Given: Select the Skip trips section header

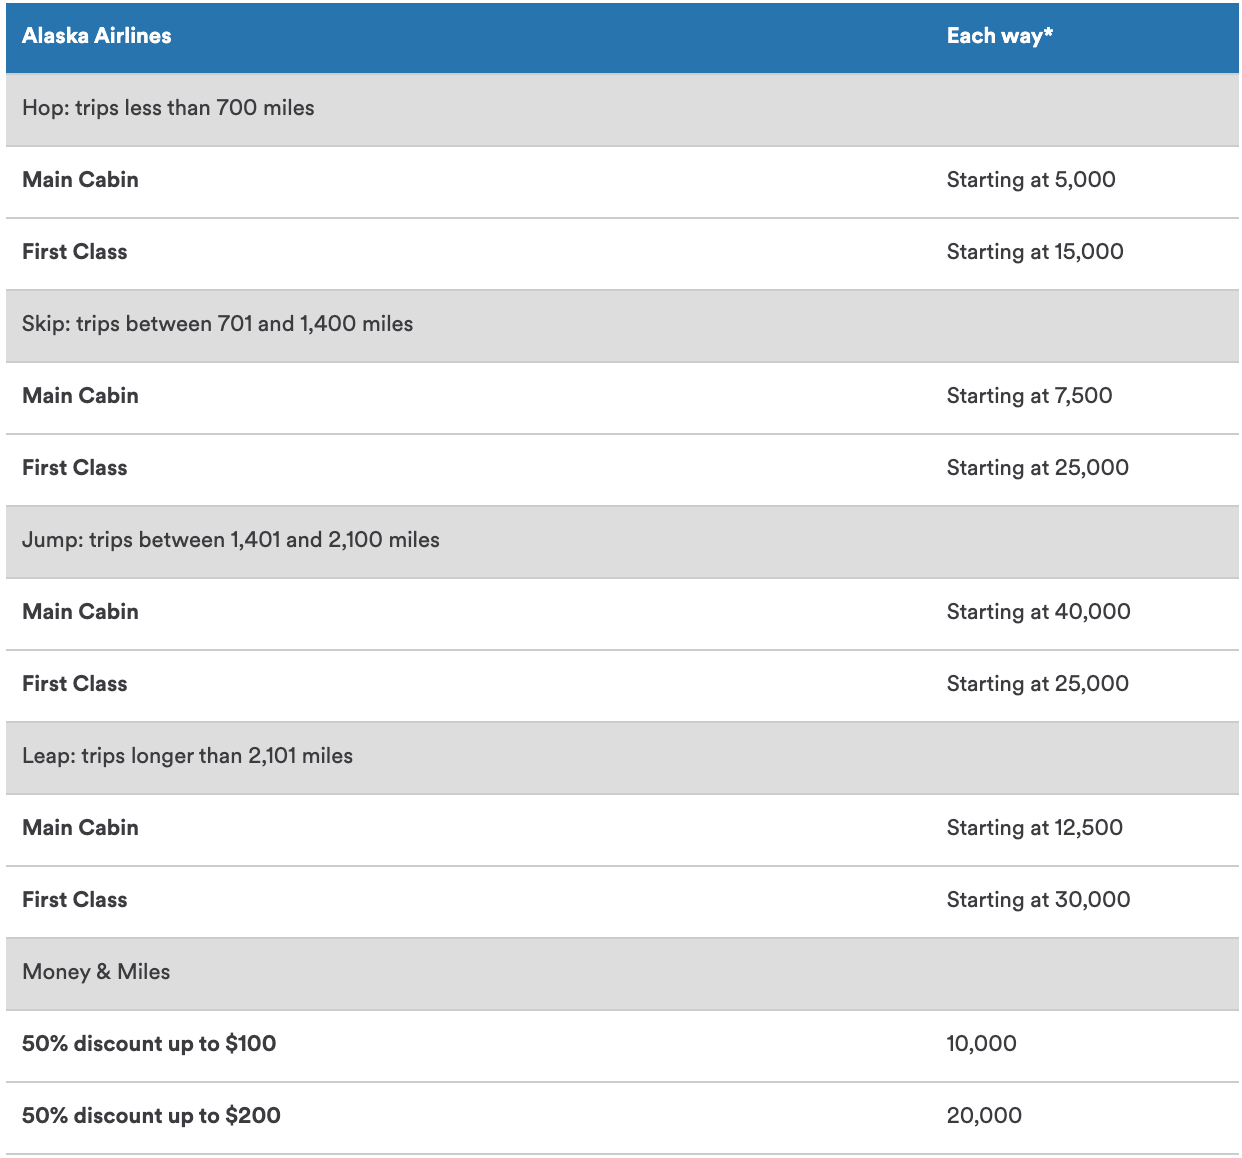Looking at the screenshot, I should pyautogui.click(x=216, y=324).
